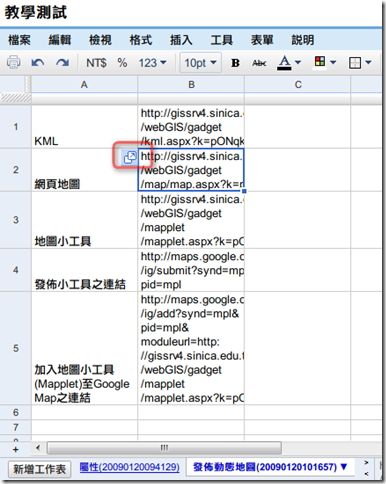This screenshot has width=386, height=484.
Task: Select the ig/submit URL cell in row 4
Action: [191, 270]
